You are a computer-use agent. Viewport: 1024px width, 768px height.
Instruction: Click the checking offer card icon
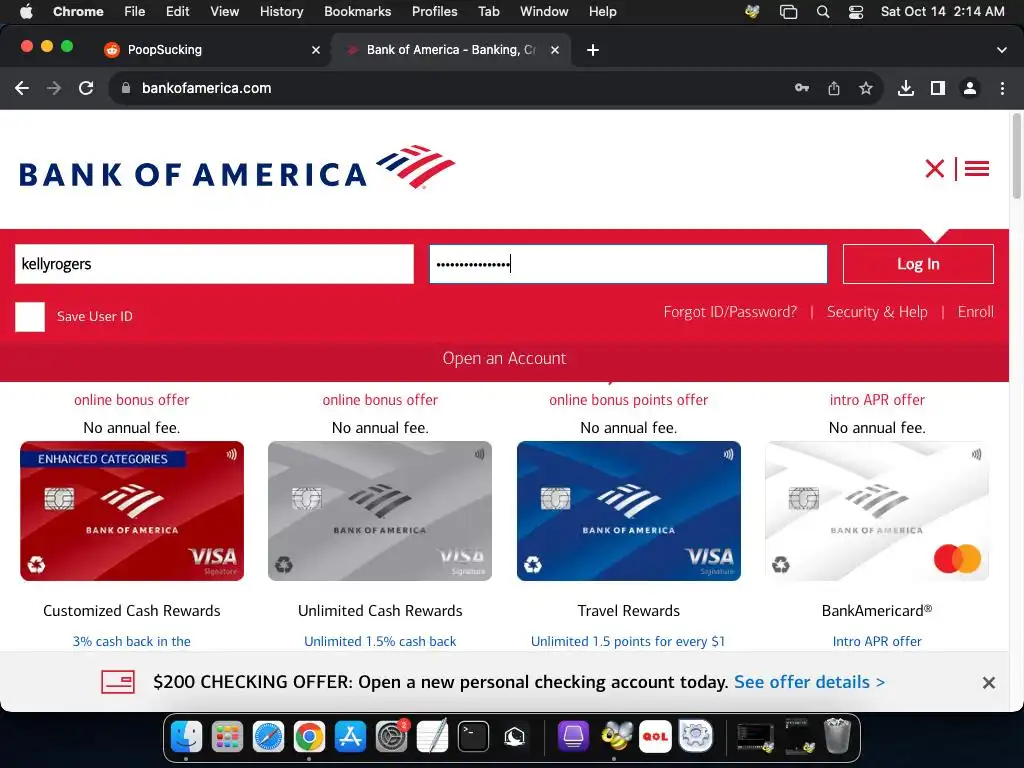pyautogui.click(x=118, y=682)
